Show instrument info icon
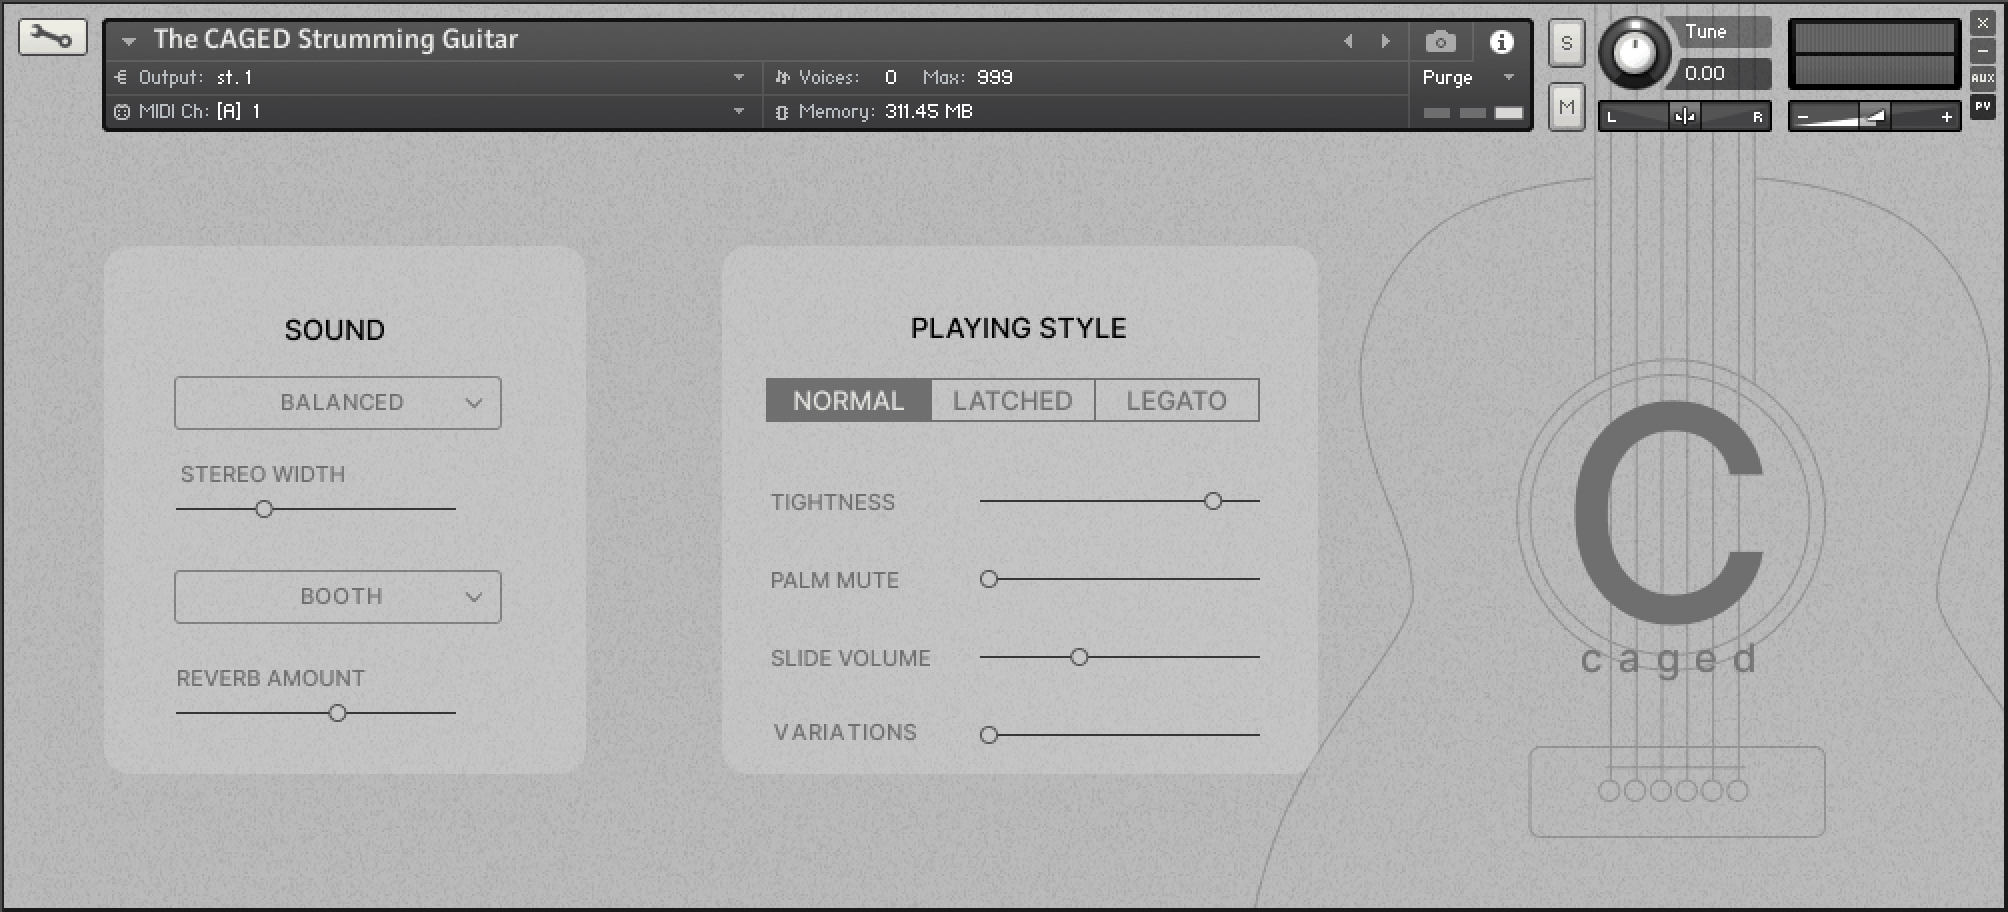Image resolution: width=2008 pixels, height=912 pixels. (x=1501, y=42)
